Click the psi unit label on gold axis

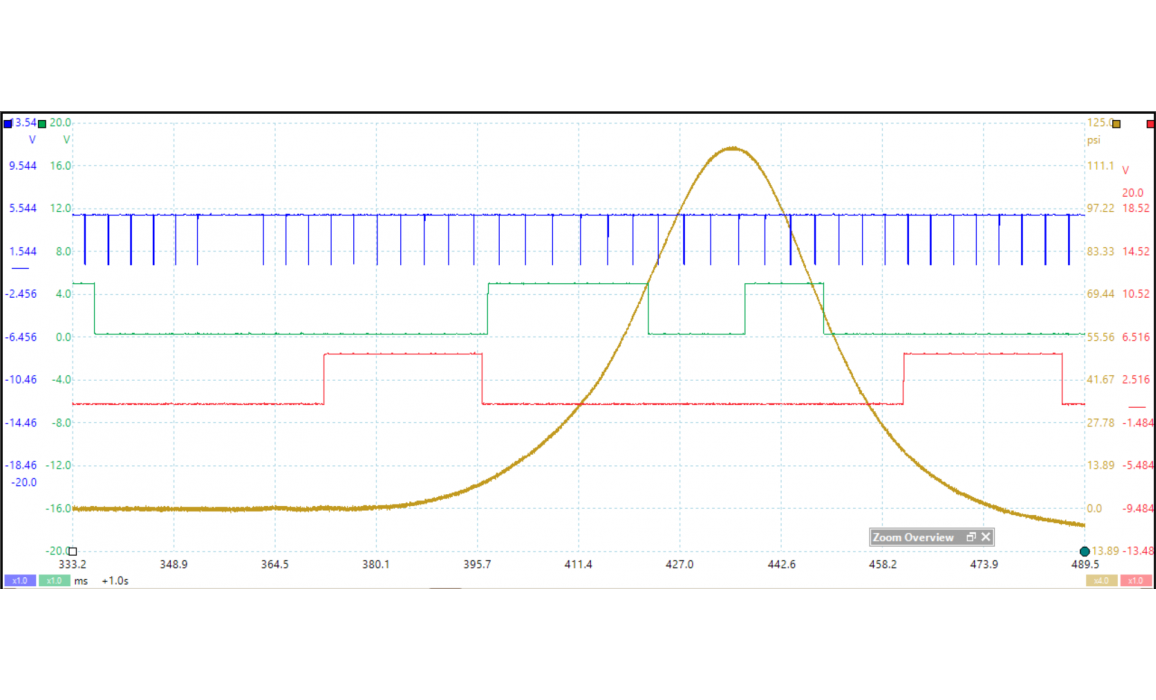1094,141
